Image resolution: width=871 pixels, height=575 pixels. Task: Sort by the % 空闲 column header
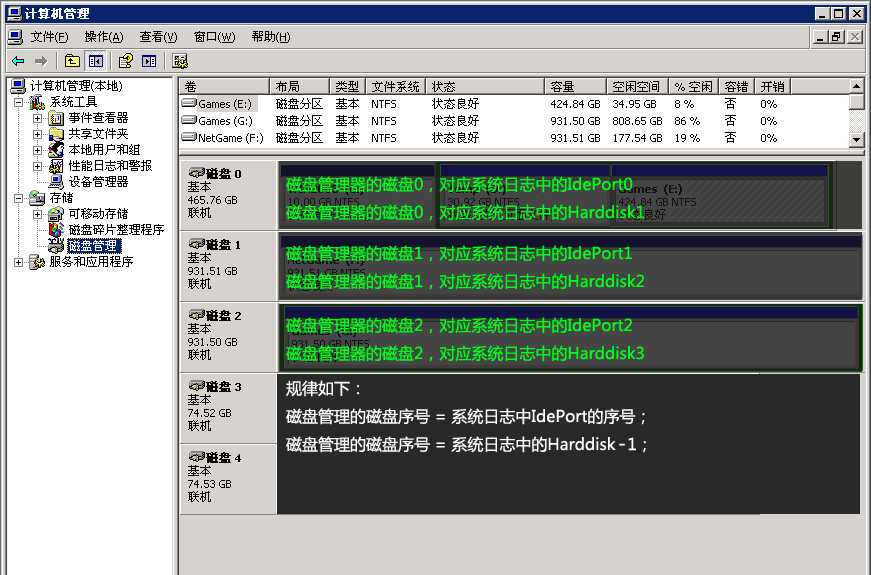click(x=693, y=87)
